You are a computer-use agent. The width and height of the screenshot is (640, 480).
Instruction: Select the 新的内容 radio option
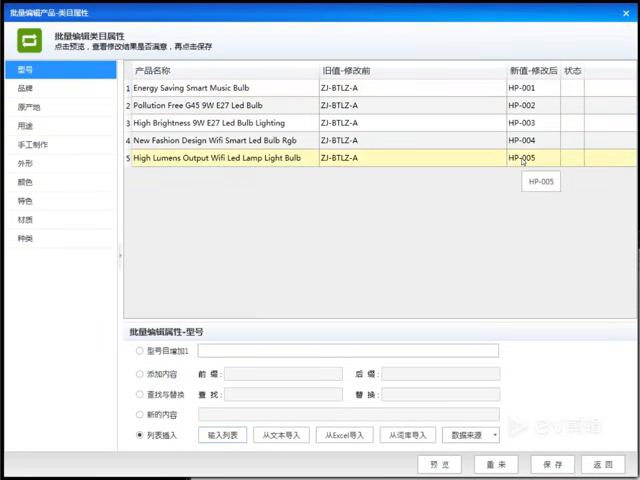click(x=140, y=415)
